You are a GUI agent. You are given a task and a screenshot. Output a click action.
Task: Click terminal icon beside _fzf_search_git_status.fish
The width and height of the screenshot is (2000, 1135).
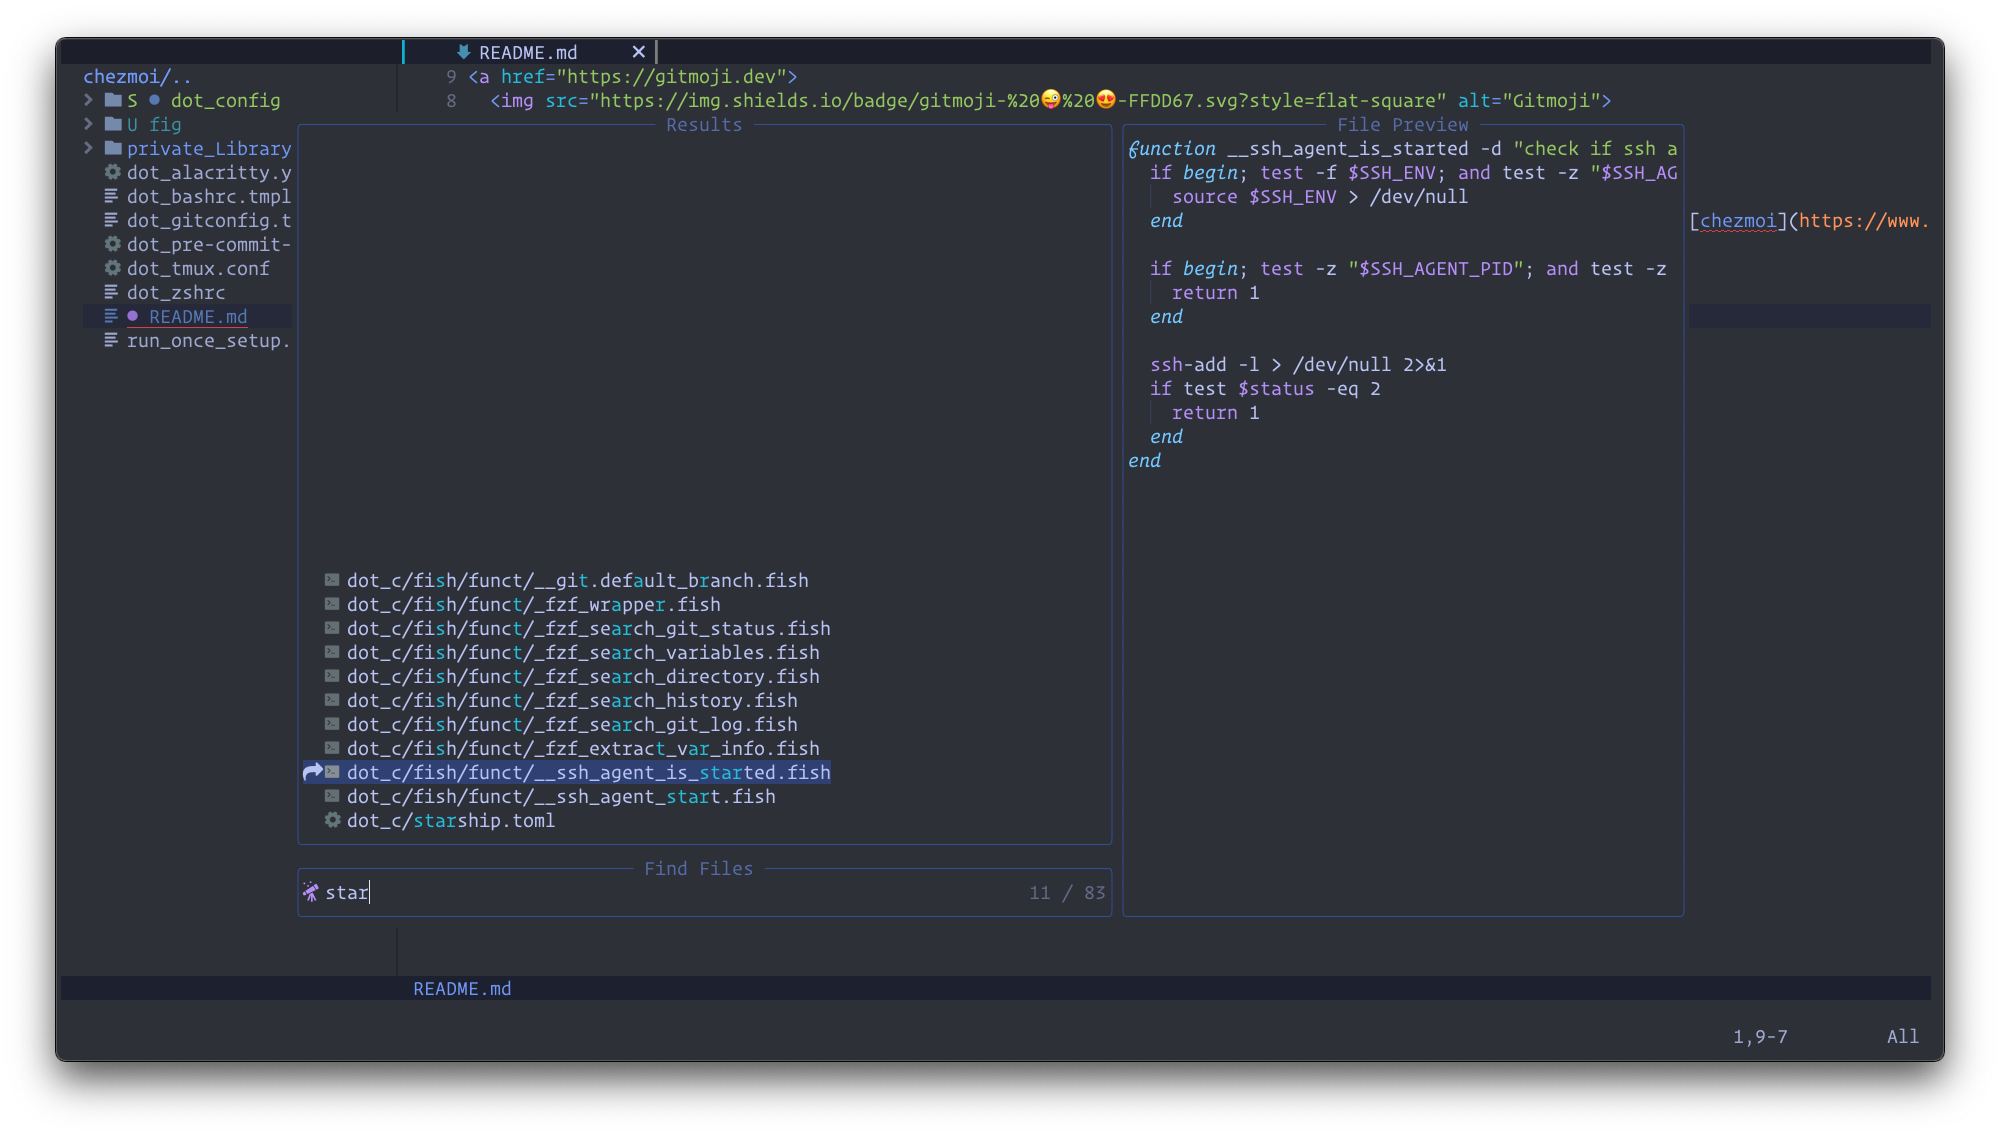click(332, 628)
